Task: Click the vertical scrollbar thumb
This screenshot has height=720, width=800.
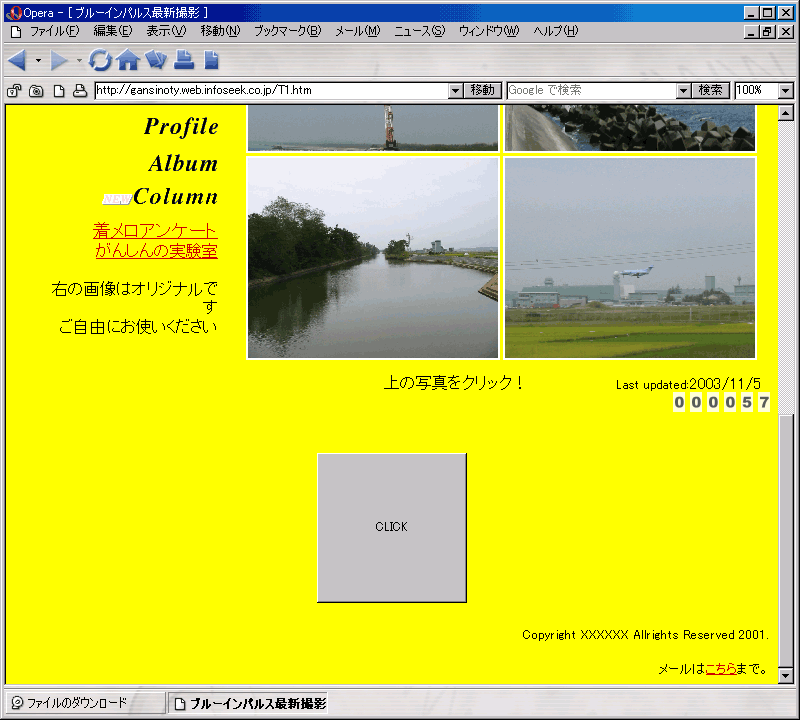Action: point(786,541)
